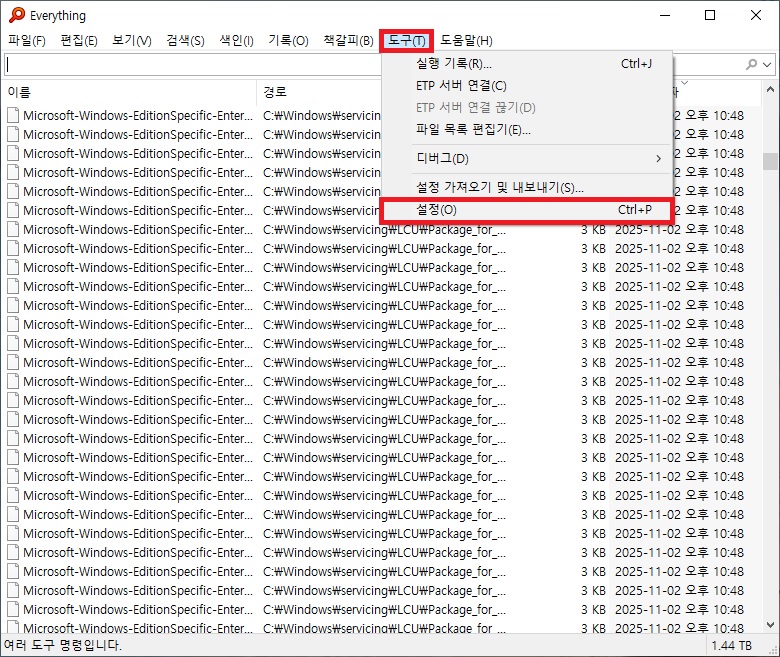Choose 설정 가져오기 및 내보내기(S)...
Viewport: 780px width, 657px height.
[x=527, y=188]
